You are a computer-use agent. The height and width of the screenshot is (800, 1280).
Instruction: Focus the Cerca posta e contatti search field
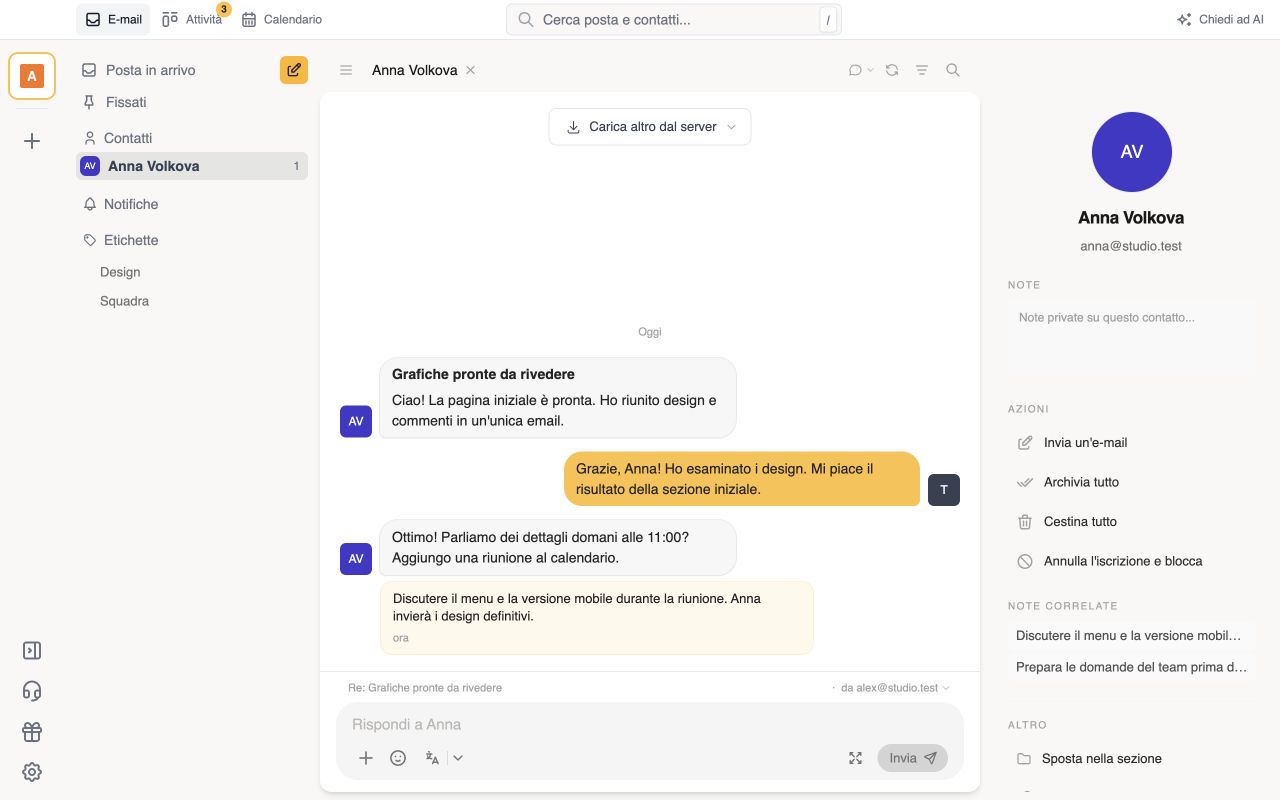674,19
